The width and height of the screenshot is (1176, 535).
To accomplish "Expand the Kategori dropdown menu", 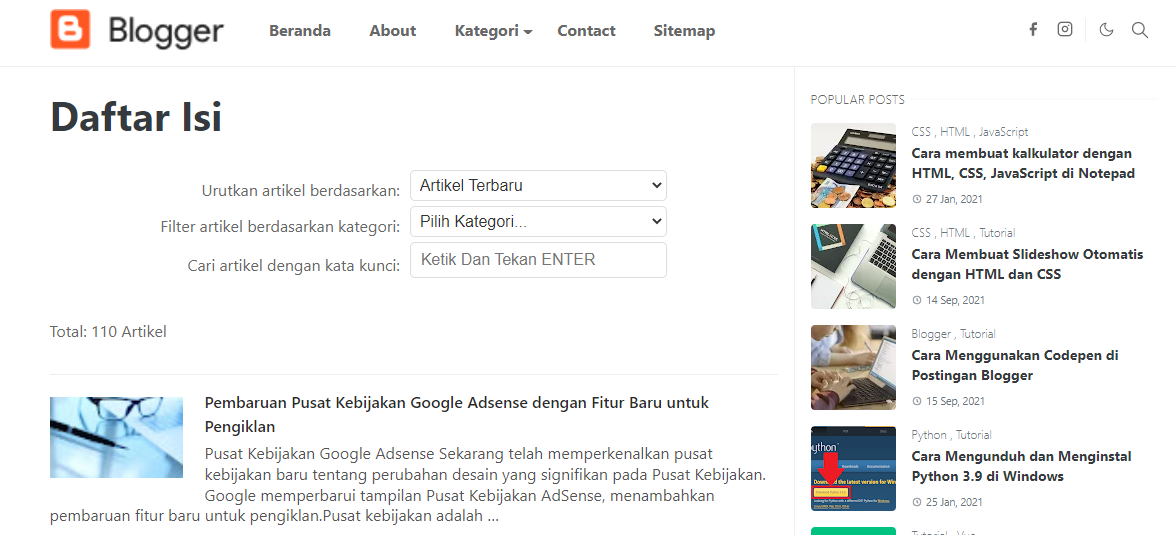I will [494, 31].
